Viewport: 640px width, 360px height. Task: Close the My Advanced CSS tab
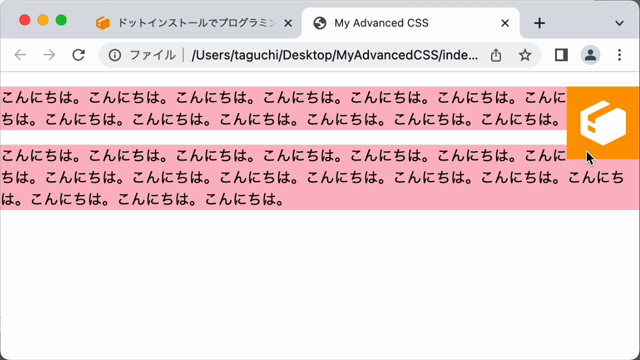click(x=505, y=23)
